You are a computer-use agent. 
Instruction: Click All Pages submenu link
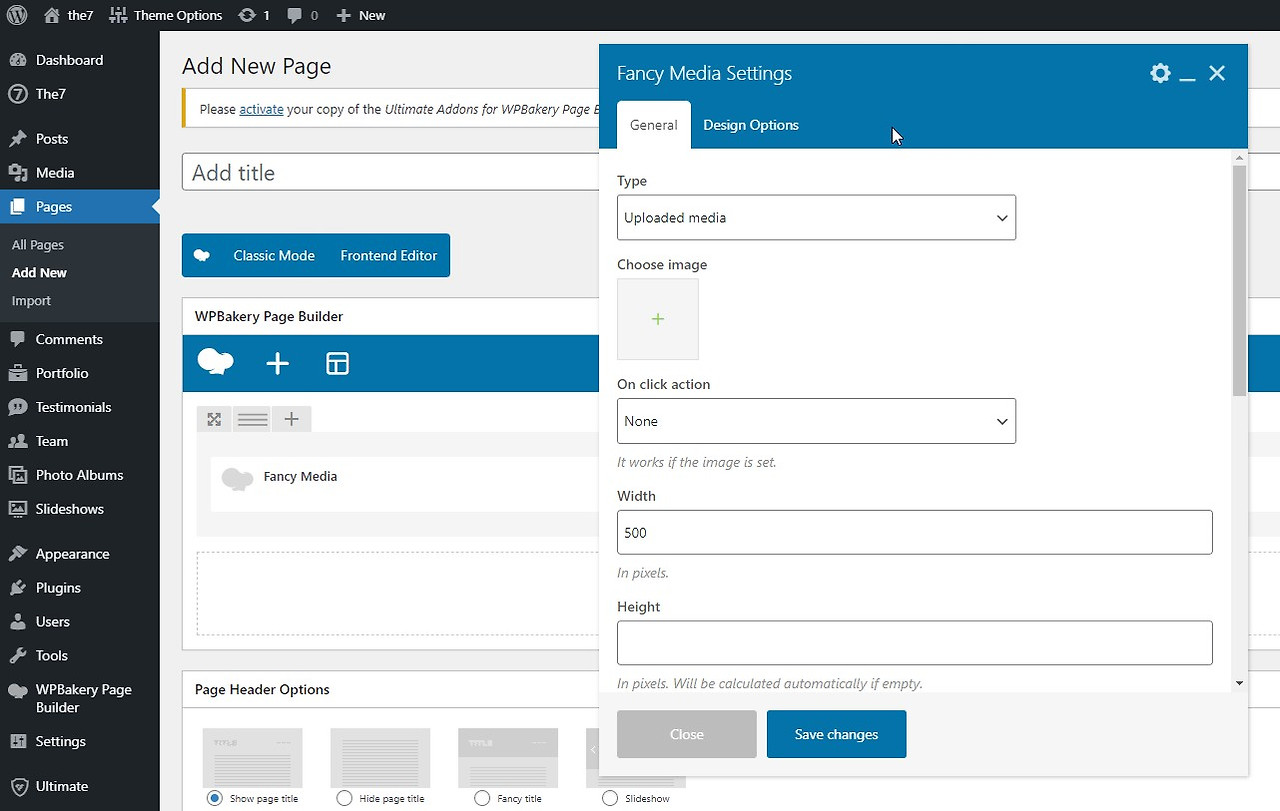coord(38,245)
